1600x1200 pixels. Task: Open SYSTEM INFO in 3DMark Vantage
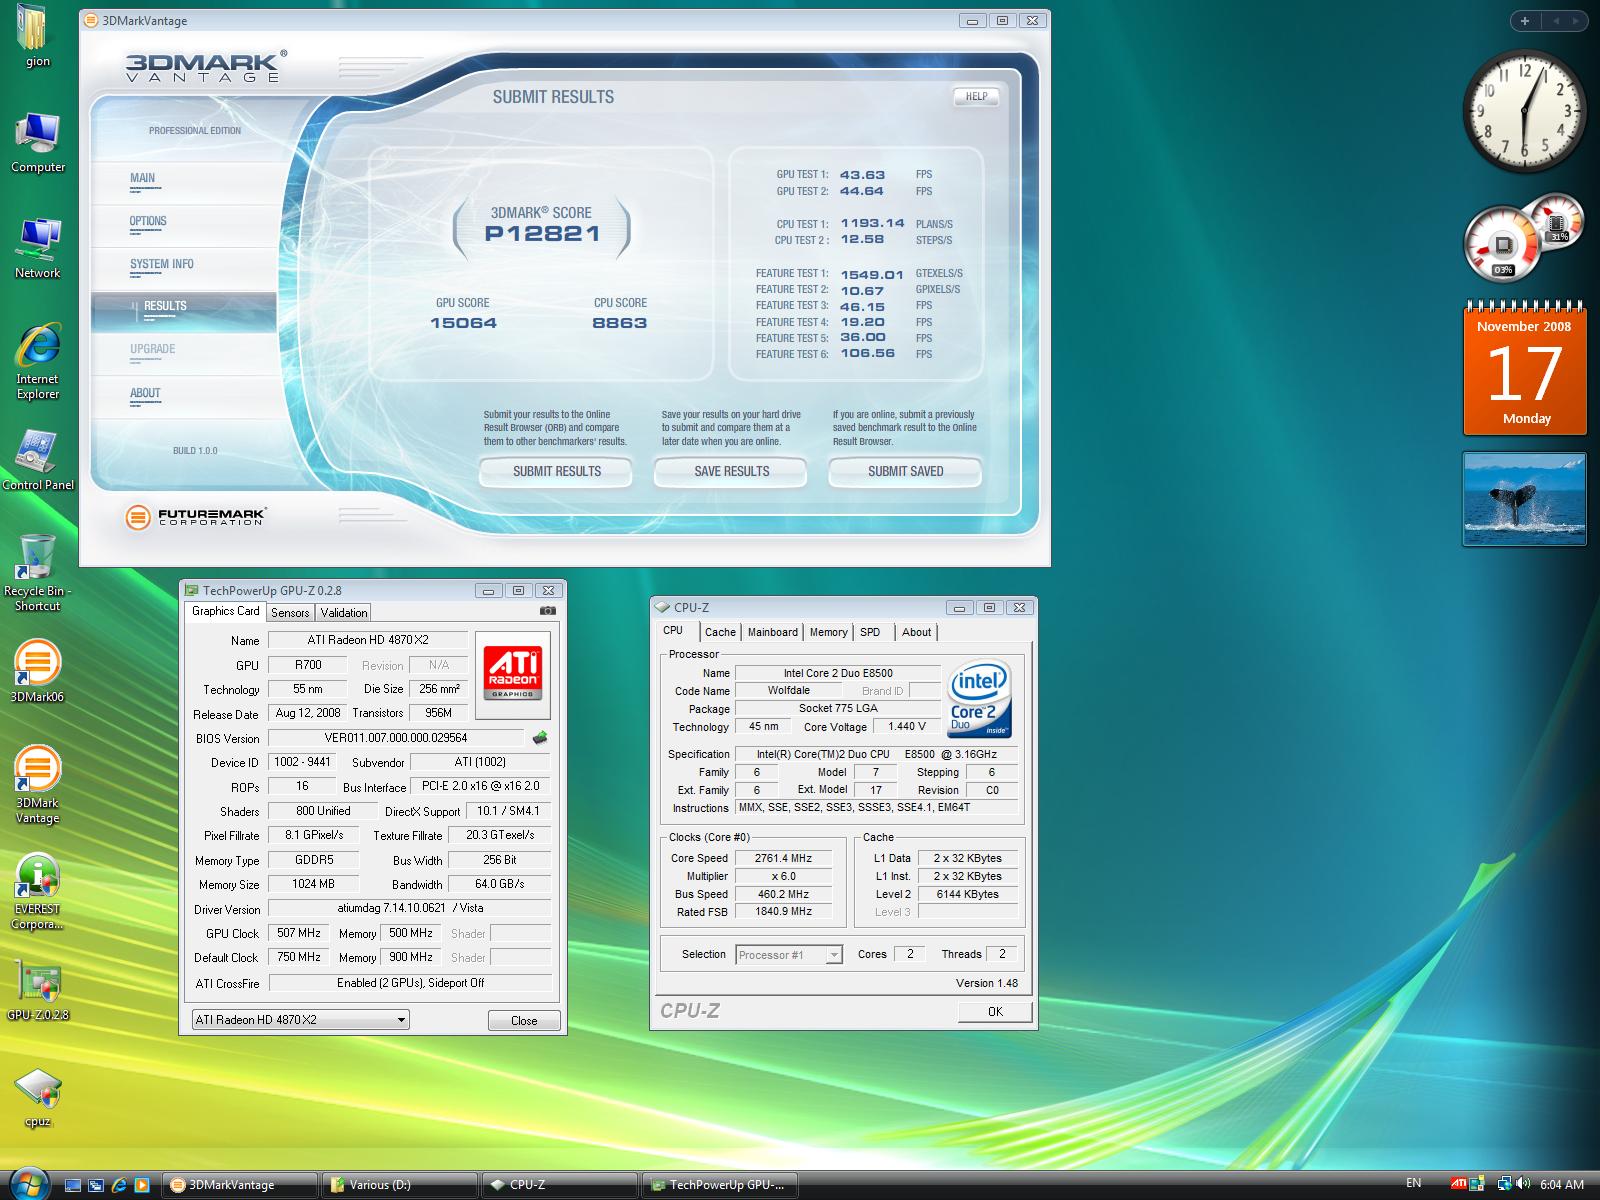point(162,265)
